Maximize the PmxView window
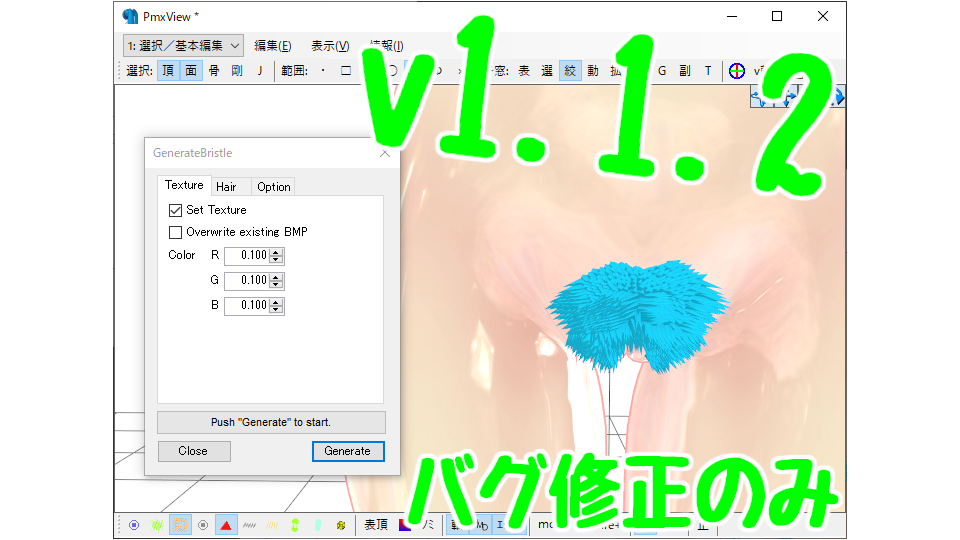This screenshot has width=960, height=540. pyautogui.click(x=777, y=17)
